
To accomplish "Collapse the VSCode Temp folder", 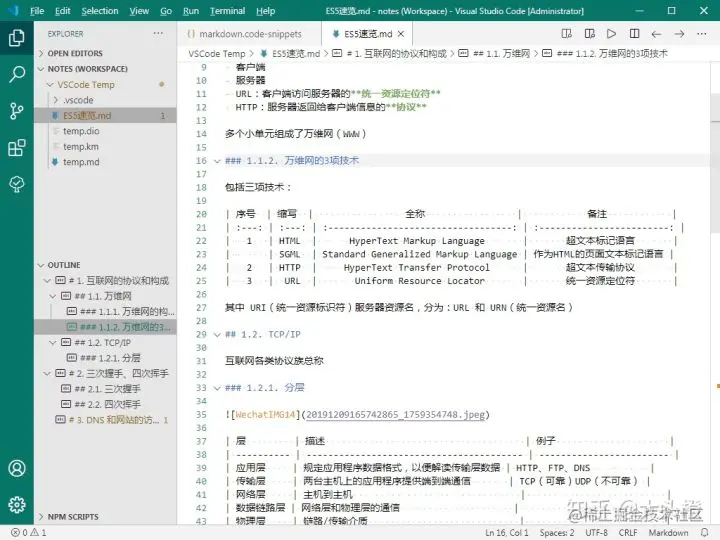I will coord(51,84).
